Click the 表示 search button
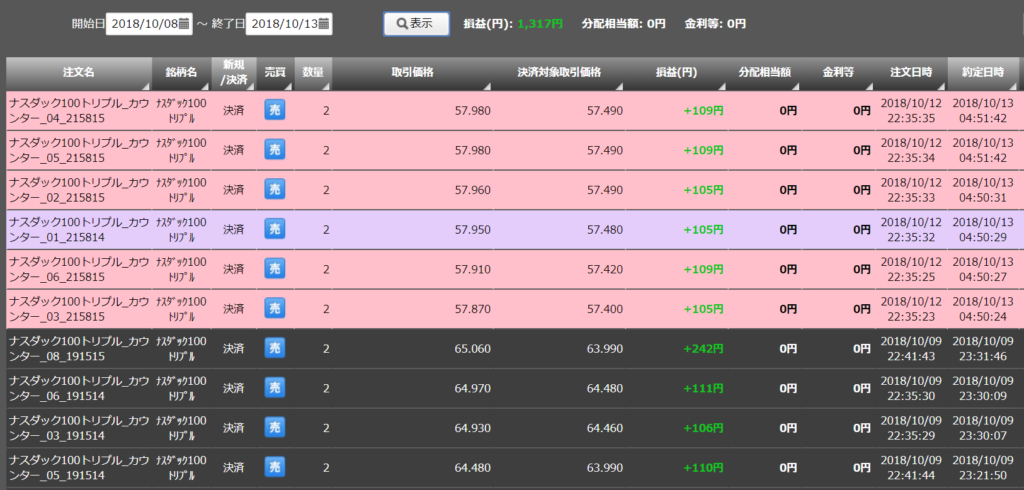 416,24
